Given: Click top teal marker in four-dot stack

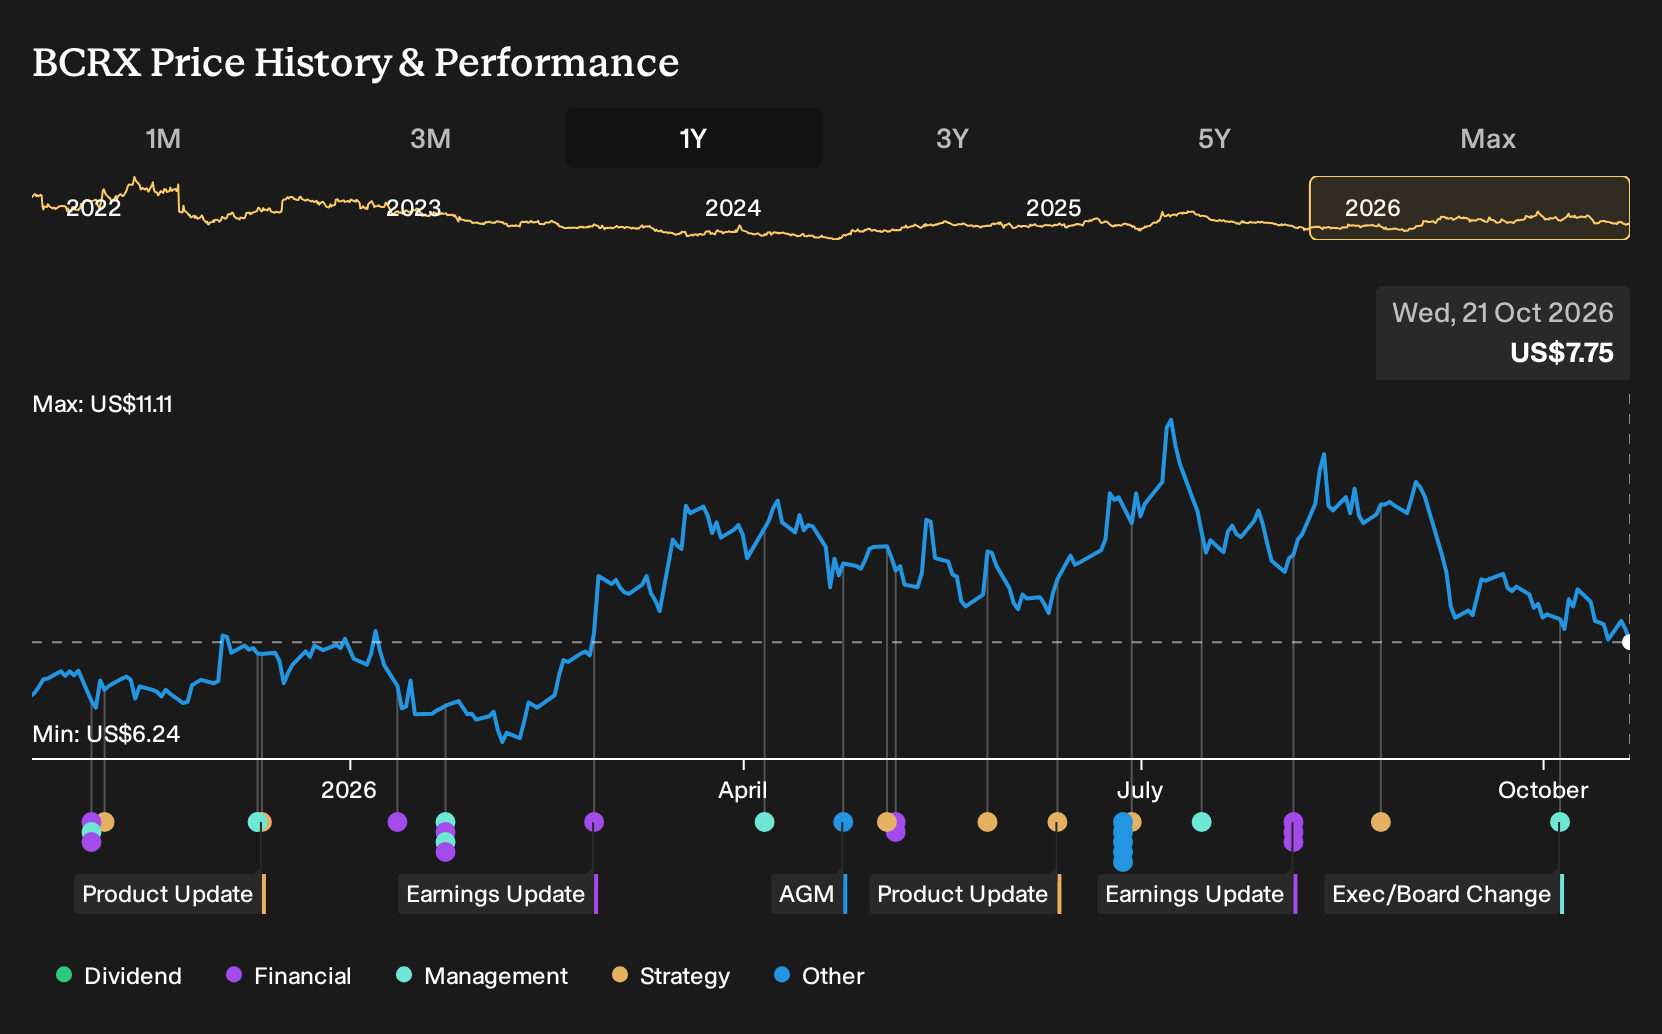Looking at the screenshot, I should [x=445, y=822].
